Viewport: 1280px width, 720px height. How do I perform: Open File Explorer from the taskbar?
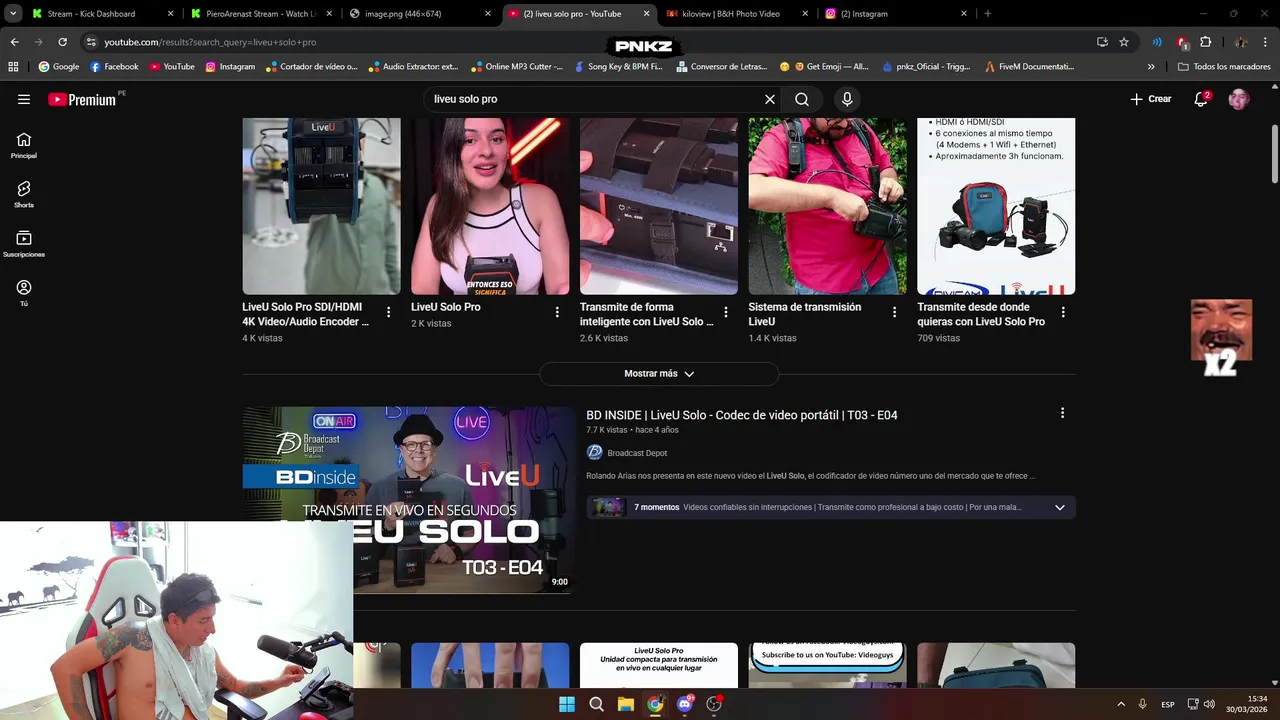click(625, 704)
